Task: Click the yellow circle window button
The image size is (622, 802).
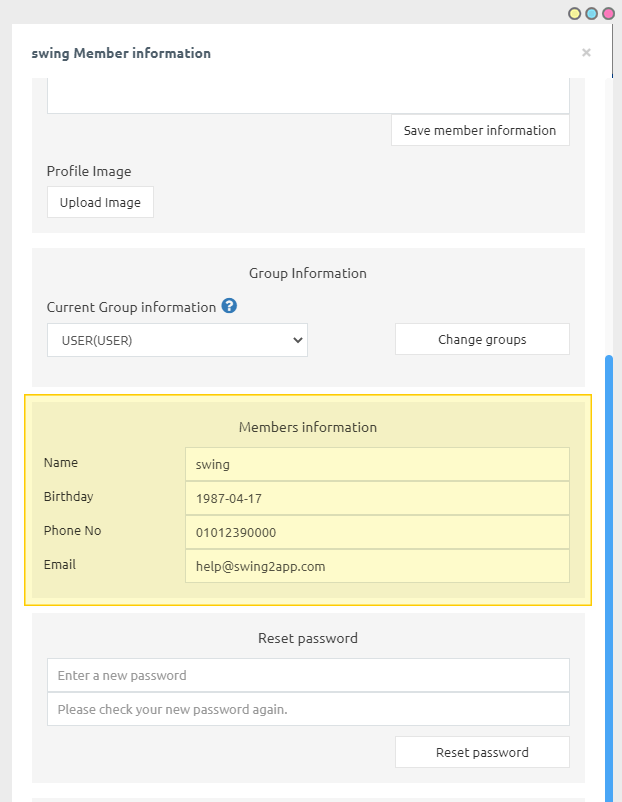Action: pyautogui.click(x=575, y=13)
